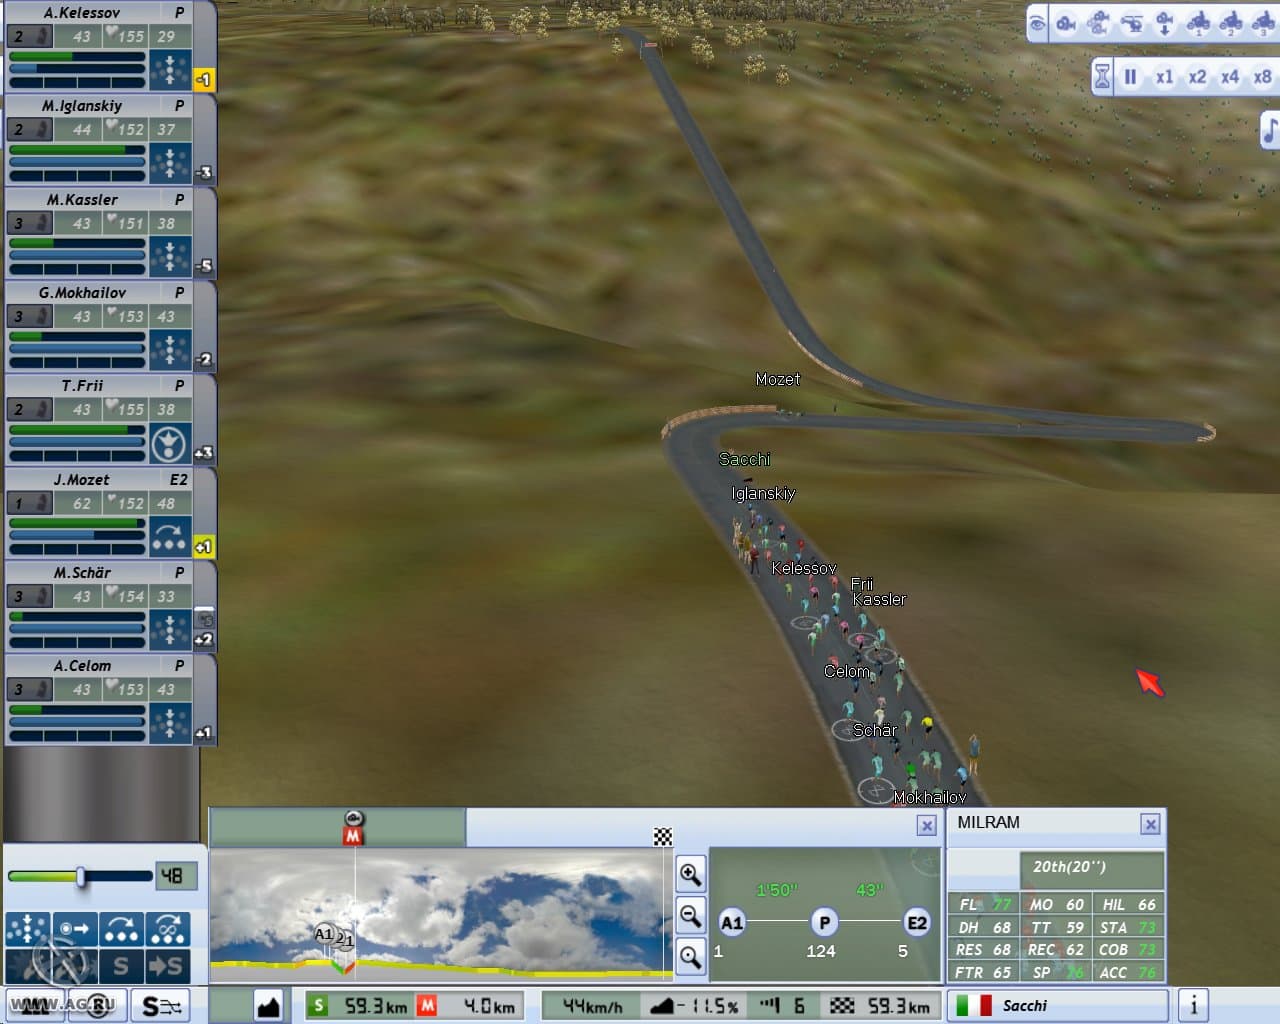Adjust the effort slider set to 48

[x=80, y=876]
